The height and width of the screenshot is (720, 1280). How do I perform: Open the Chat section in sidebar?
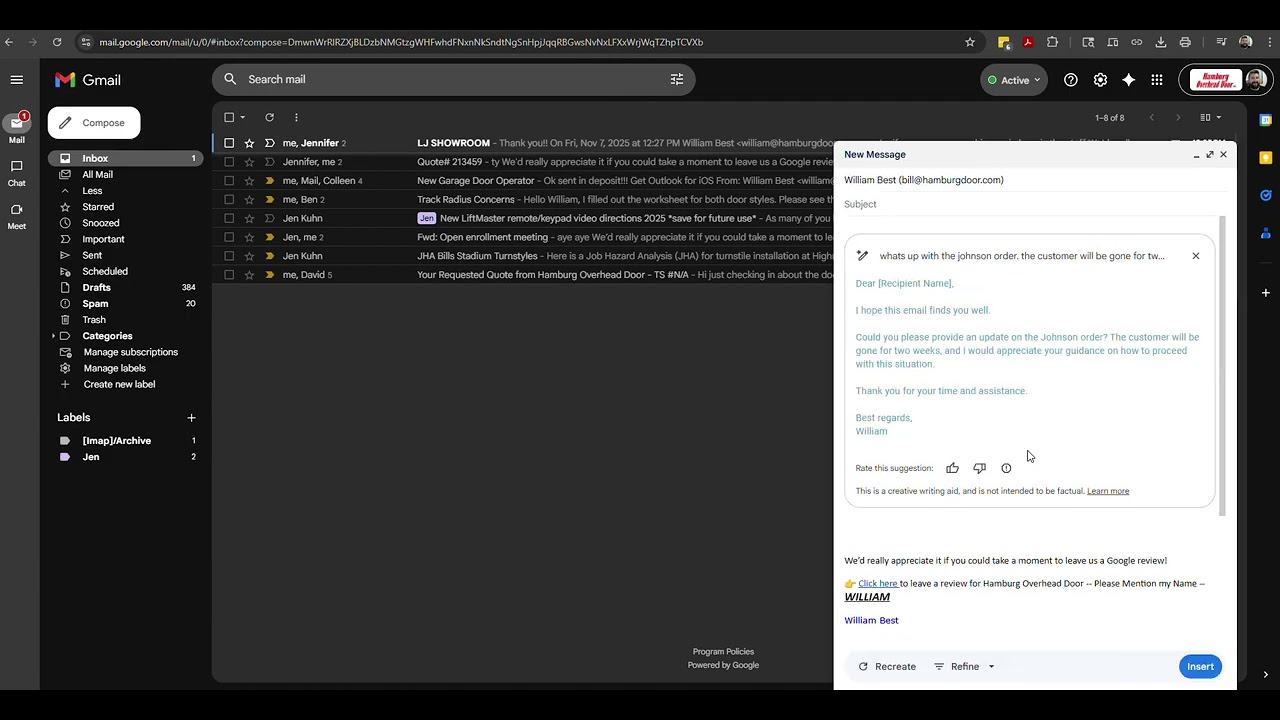[17, 173]
